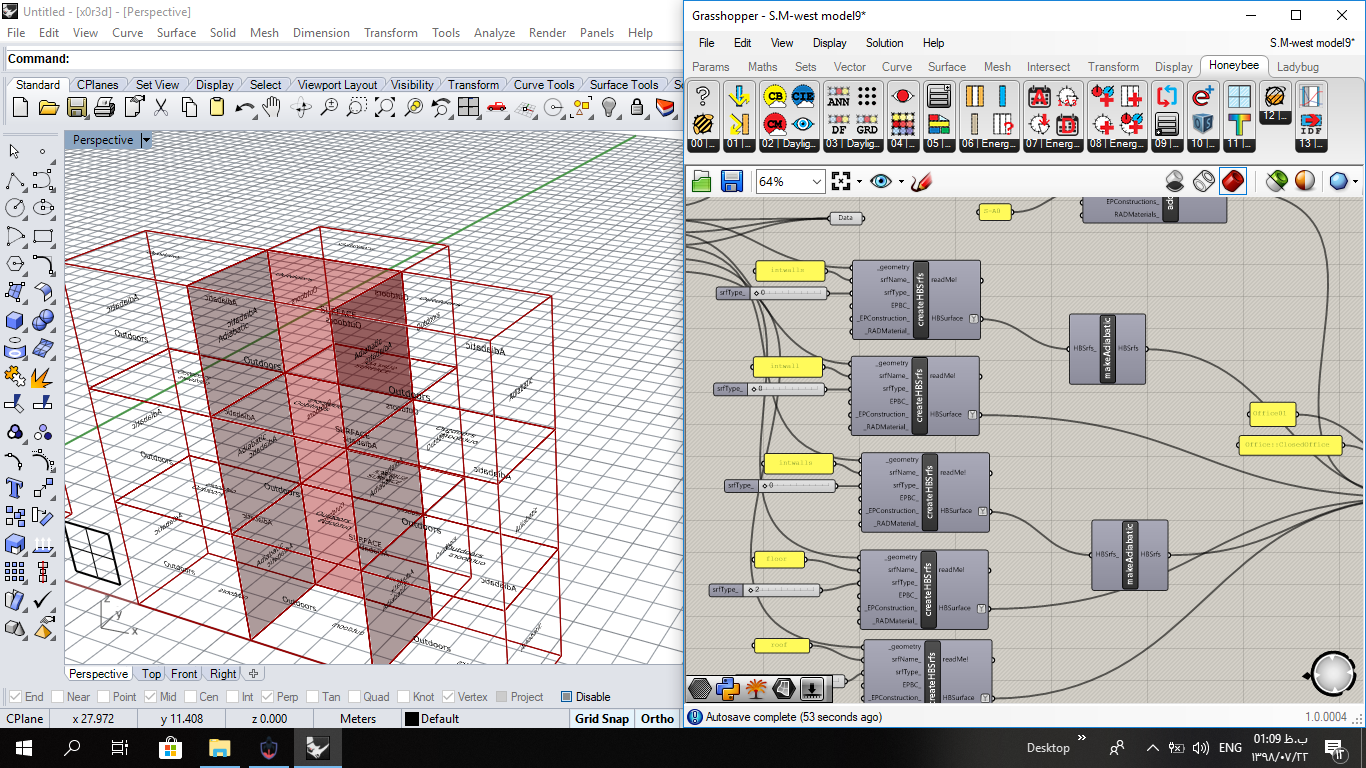The width and height of the screenshot is (1366, 768).
Task: Click the Honeybee OpenStudio OS icon
Action: point(1203,124)
